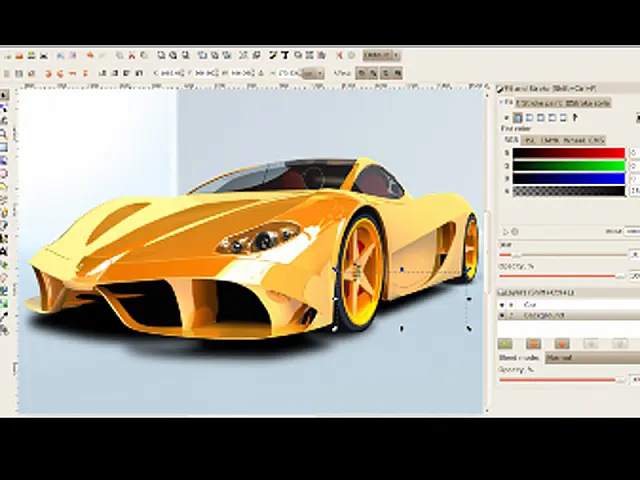
Task: Toggle first Affect option (scale stroke width)
Action: pyautogui.click(x=361, y=73)
